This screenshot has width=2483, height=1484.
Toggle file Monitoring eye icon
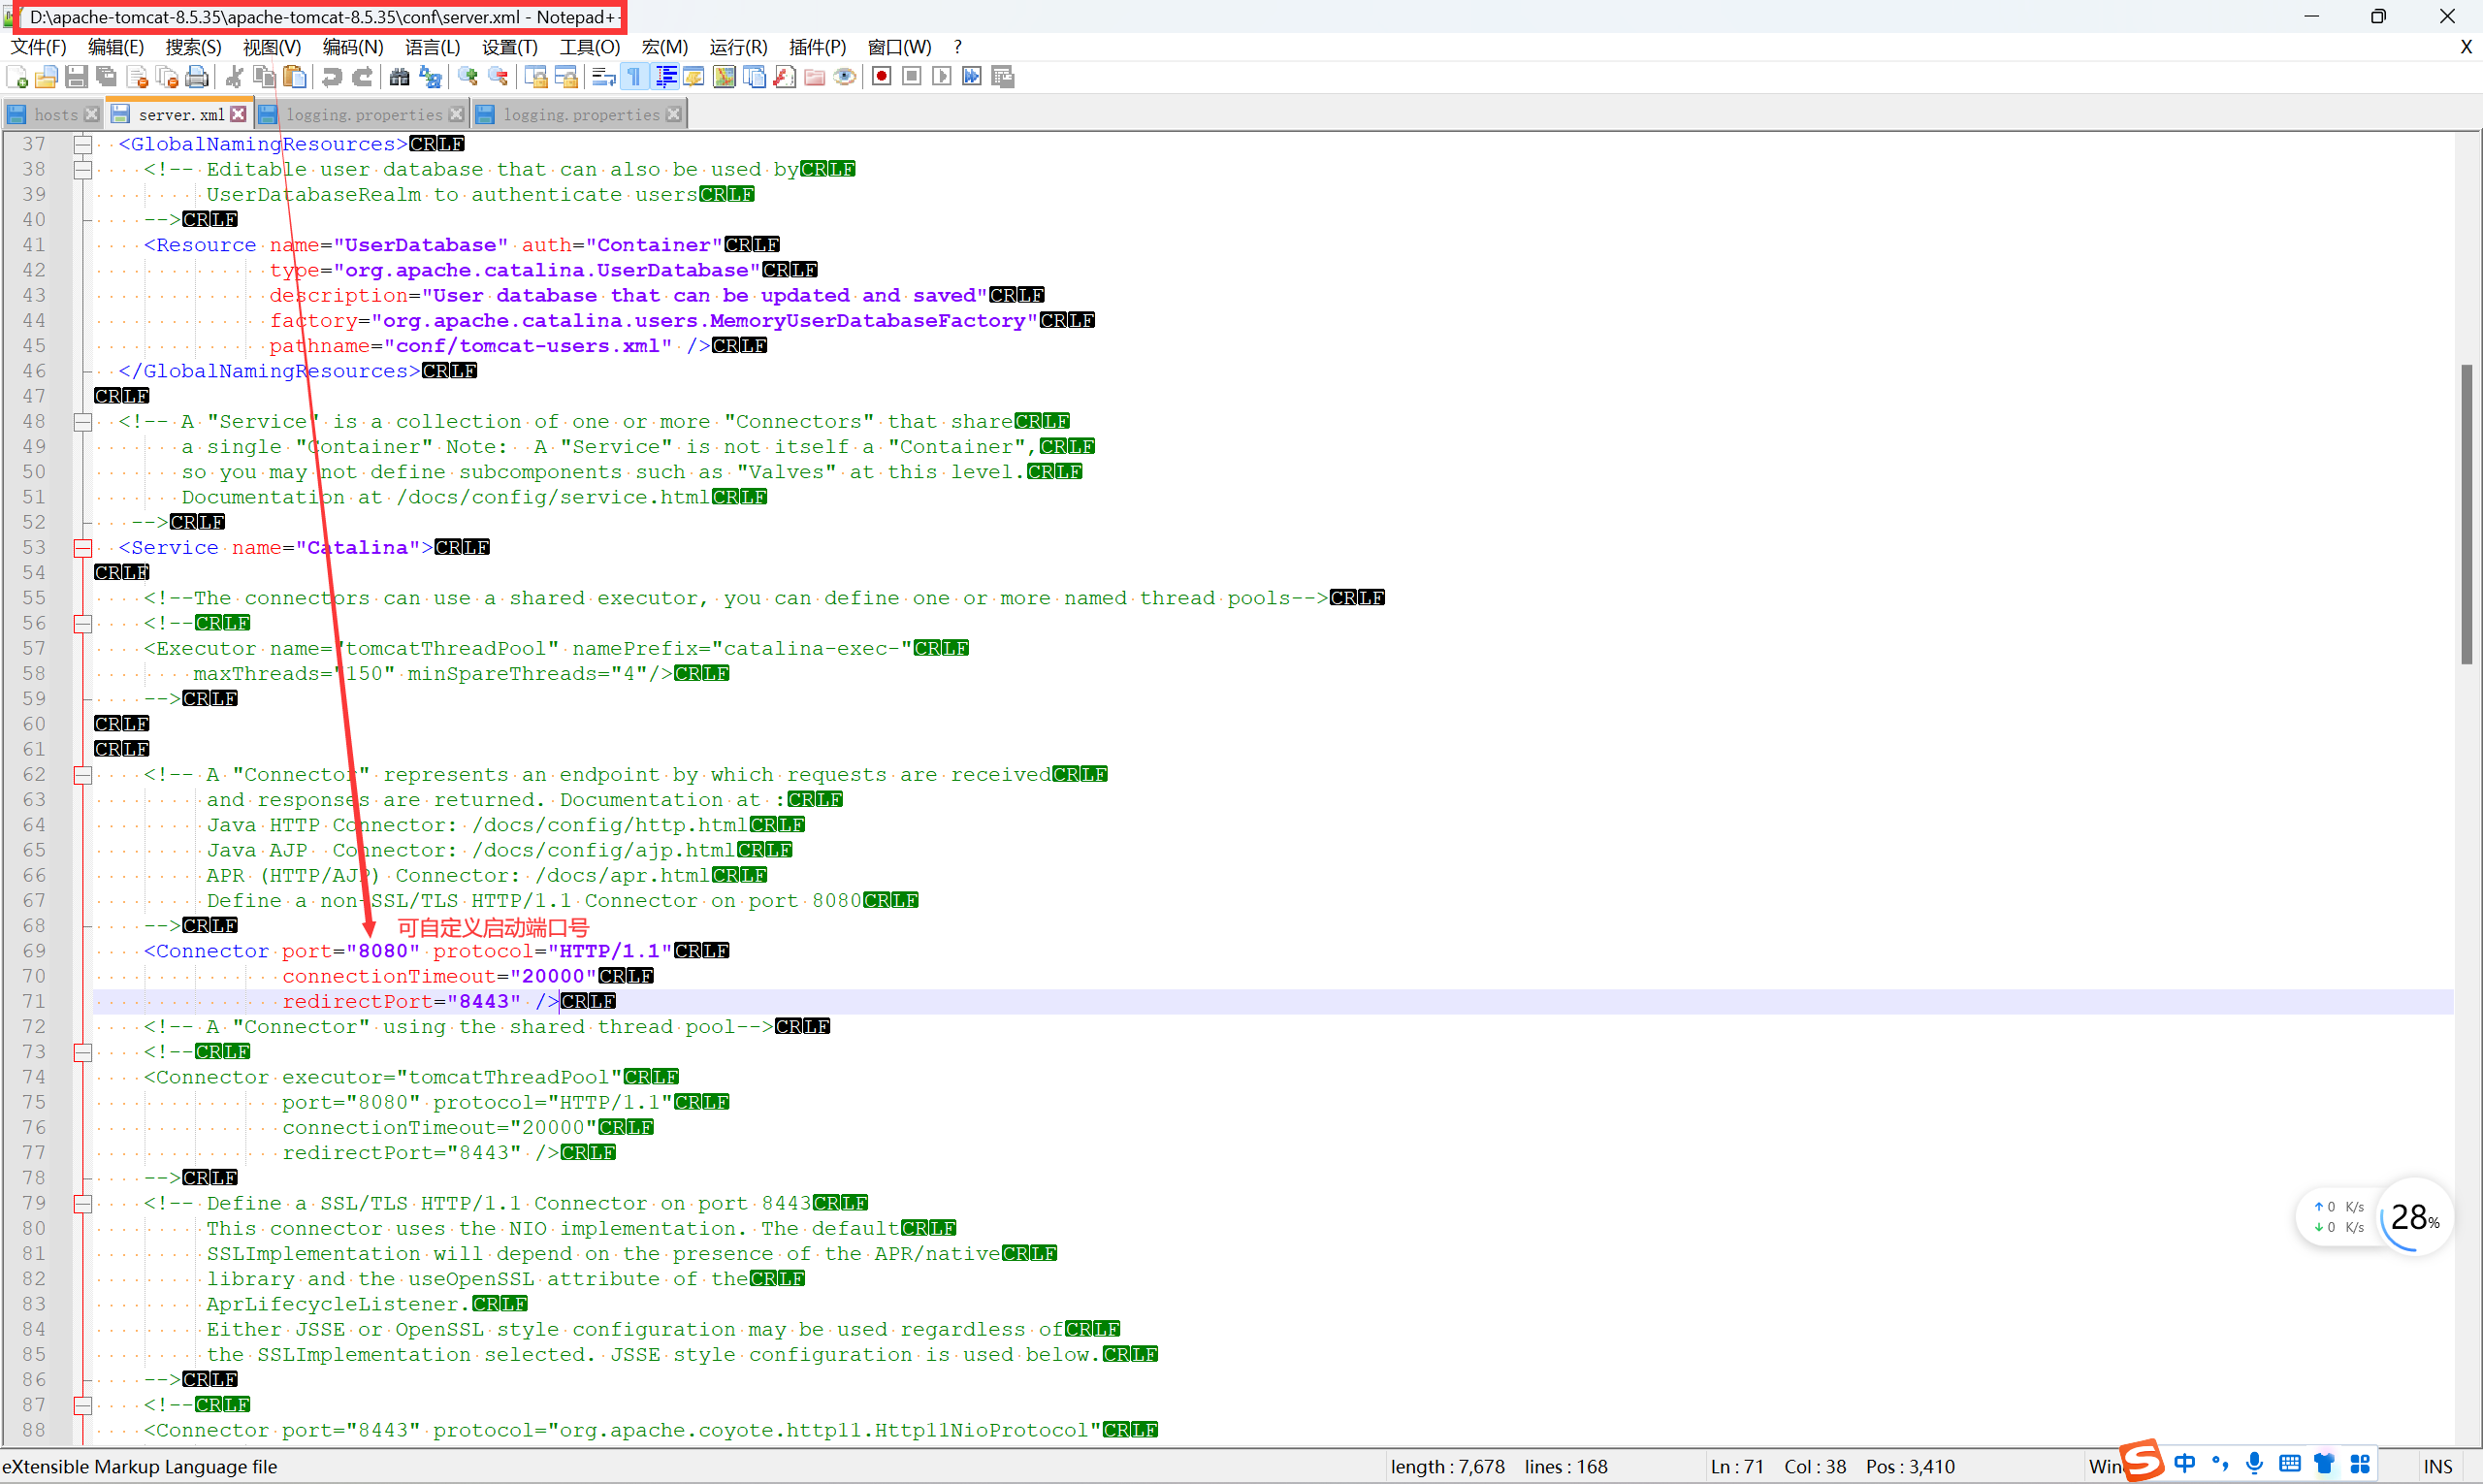(845, 77)
